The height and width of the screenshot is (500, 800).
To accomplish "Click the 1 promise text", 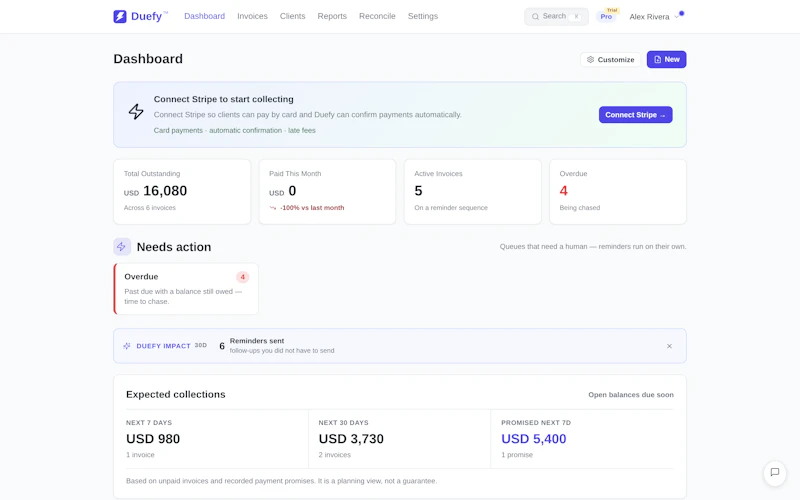I will [517, 455].
